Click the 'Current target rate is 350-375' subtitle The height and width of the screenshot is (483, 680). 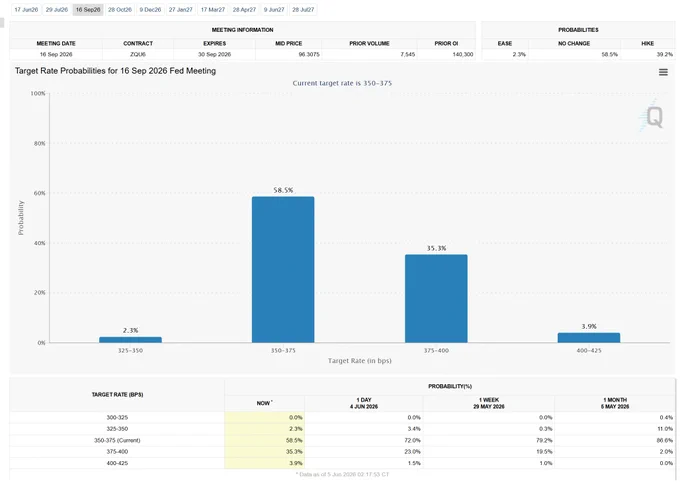tap(342, 83)
